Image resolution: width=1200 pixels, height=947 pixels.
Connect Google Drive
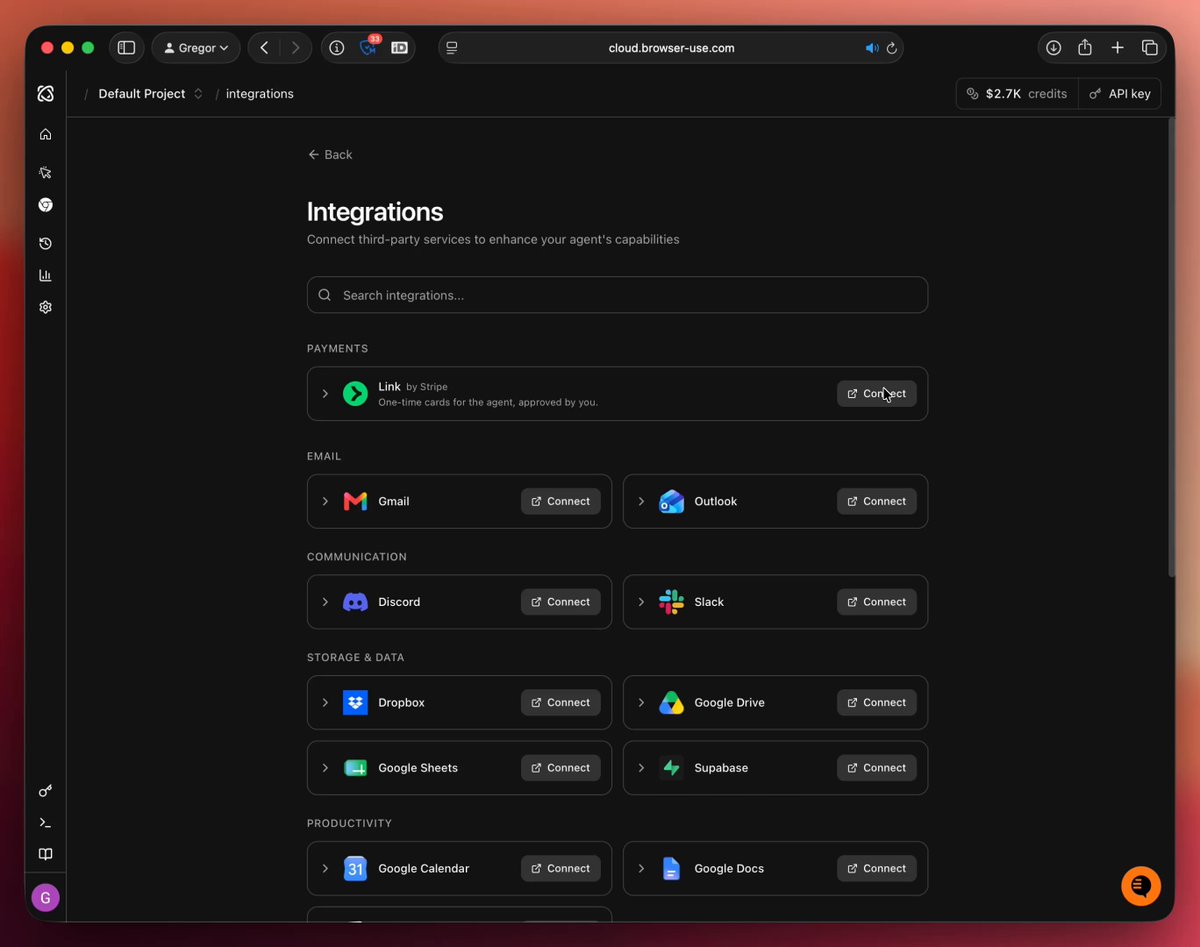pos(876,703)
